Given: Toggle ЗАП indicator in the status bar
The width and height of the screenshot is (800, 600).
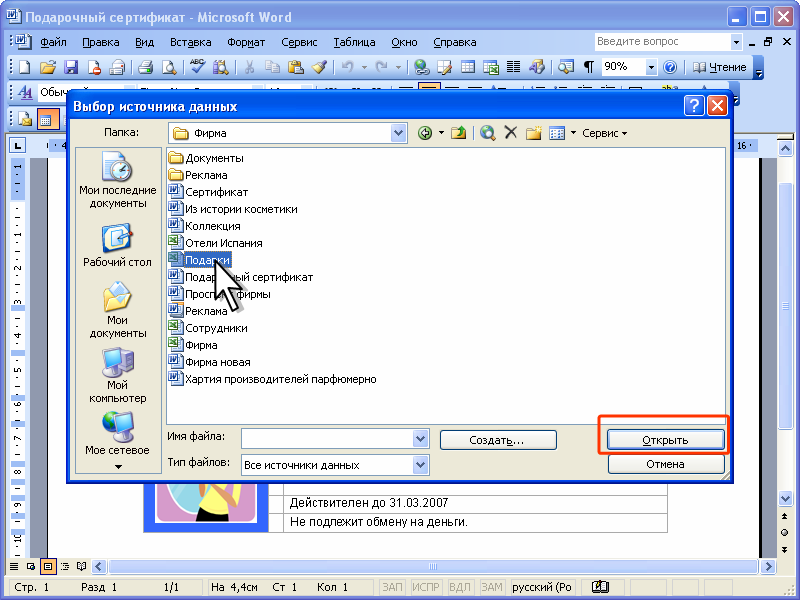Looking at the screenshot, I should (x=393, y=587).
